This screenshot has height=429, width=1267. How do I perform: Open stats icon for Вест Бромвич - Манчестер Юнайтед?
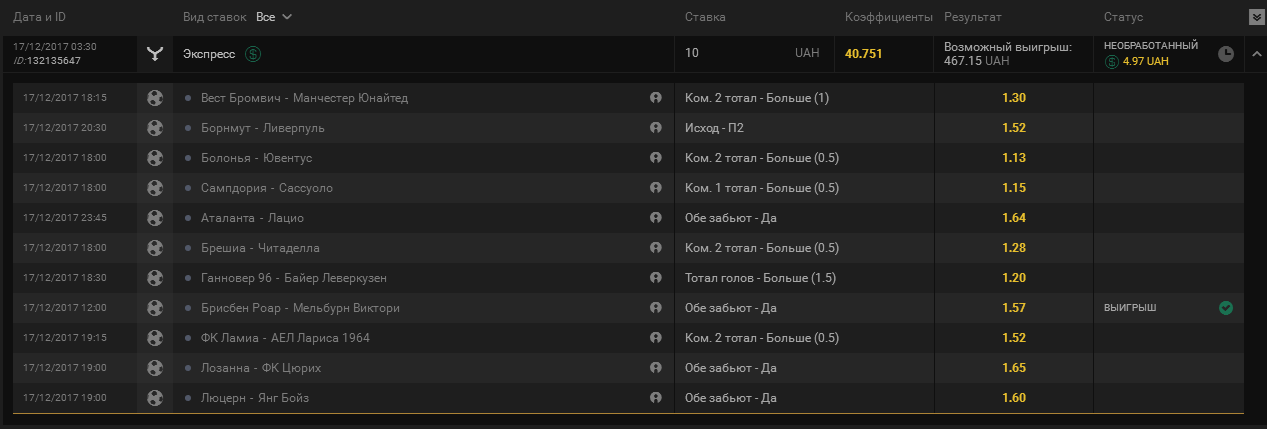pos(656,98)
